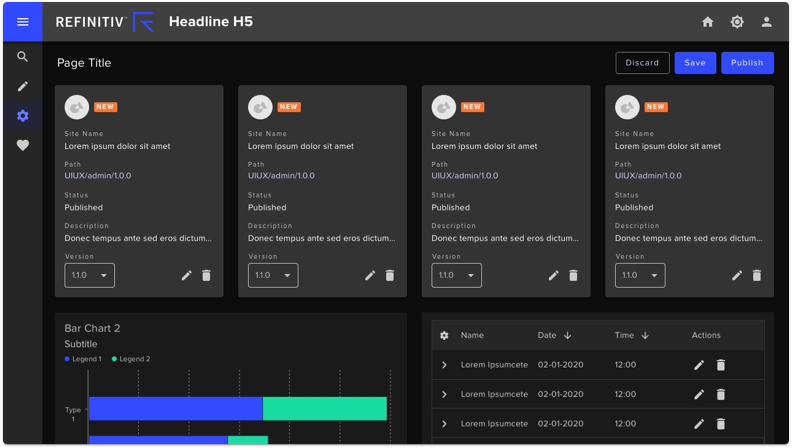Click the Discard button

(642, 63)
